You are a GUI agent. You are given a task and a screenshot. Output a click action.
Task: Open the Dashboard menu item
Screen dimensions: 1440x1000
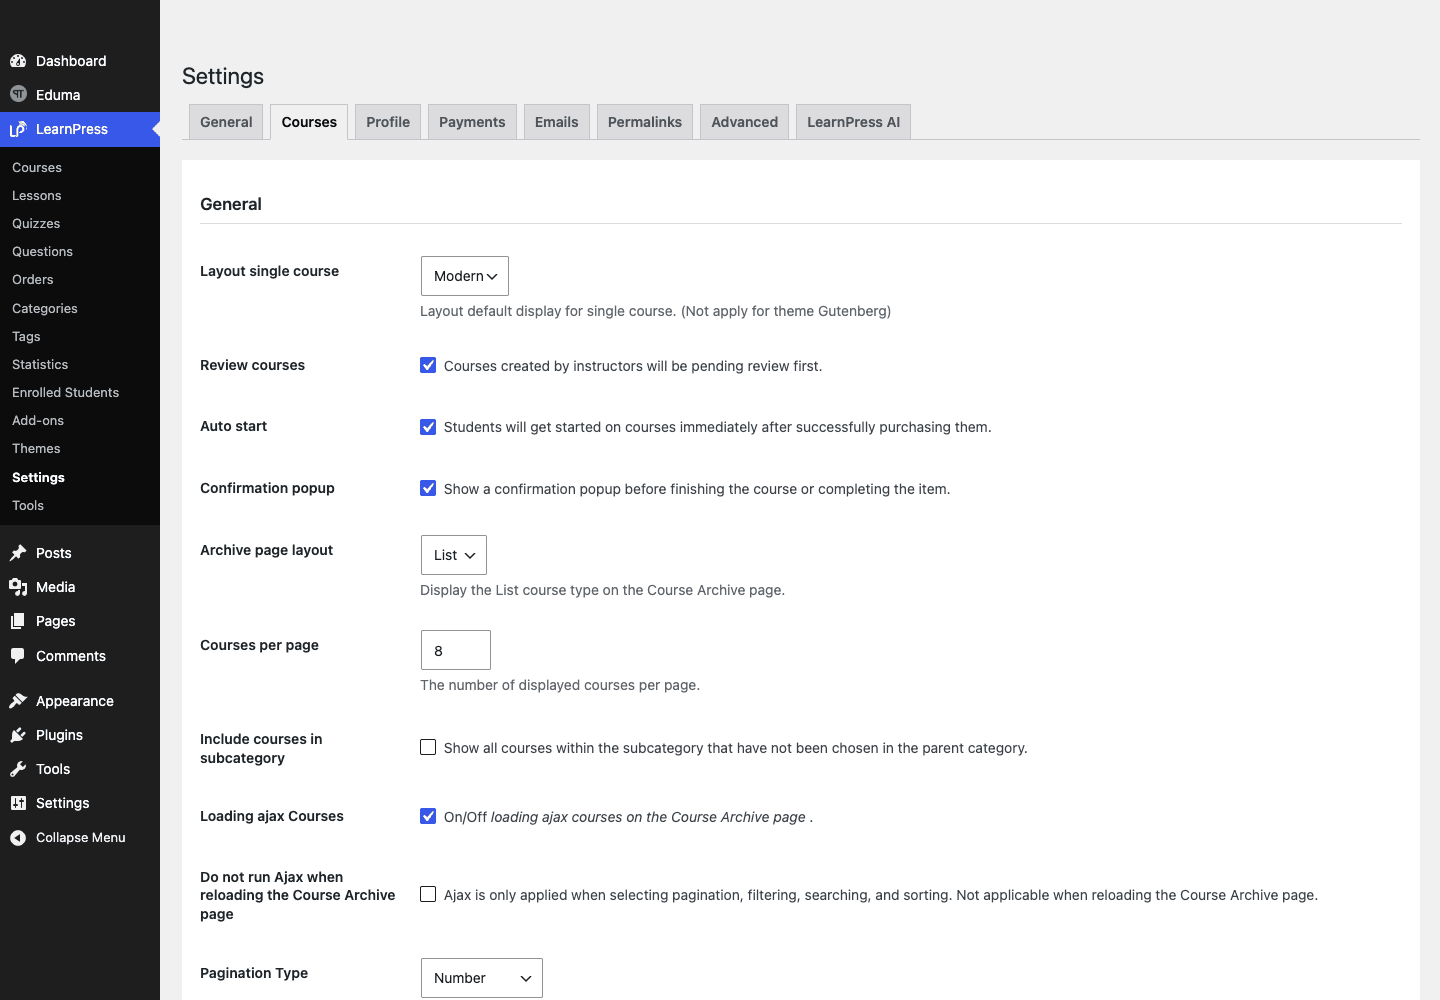coord(80,61)
